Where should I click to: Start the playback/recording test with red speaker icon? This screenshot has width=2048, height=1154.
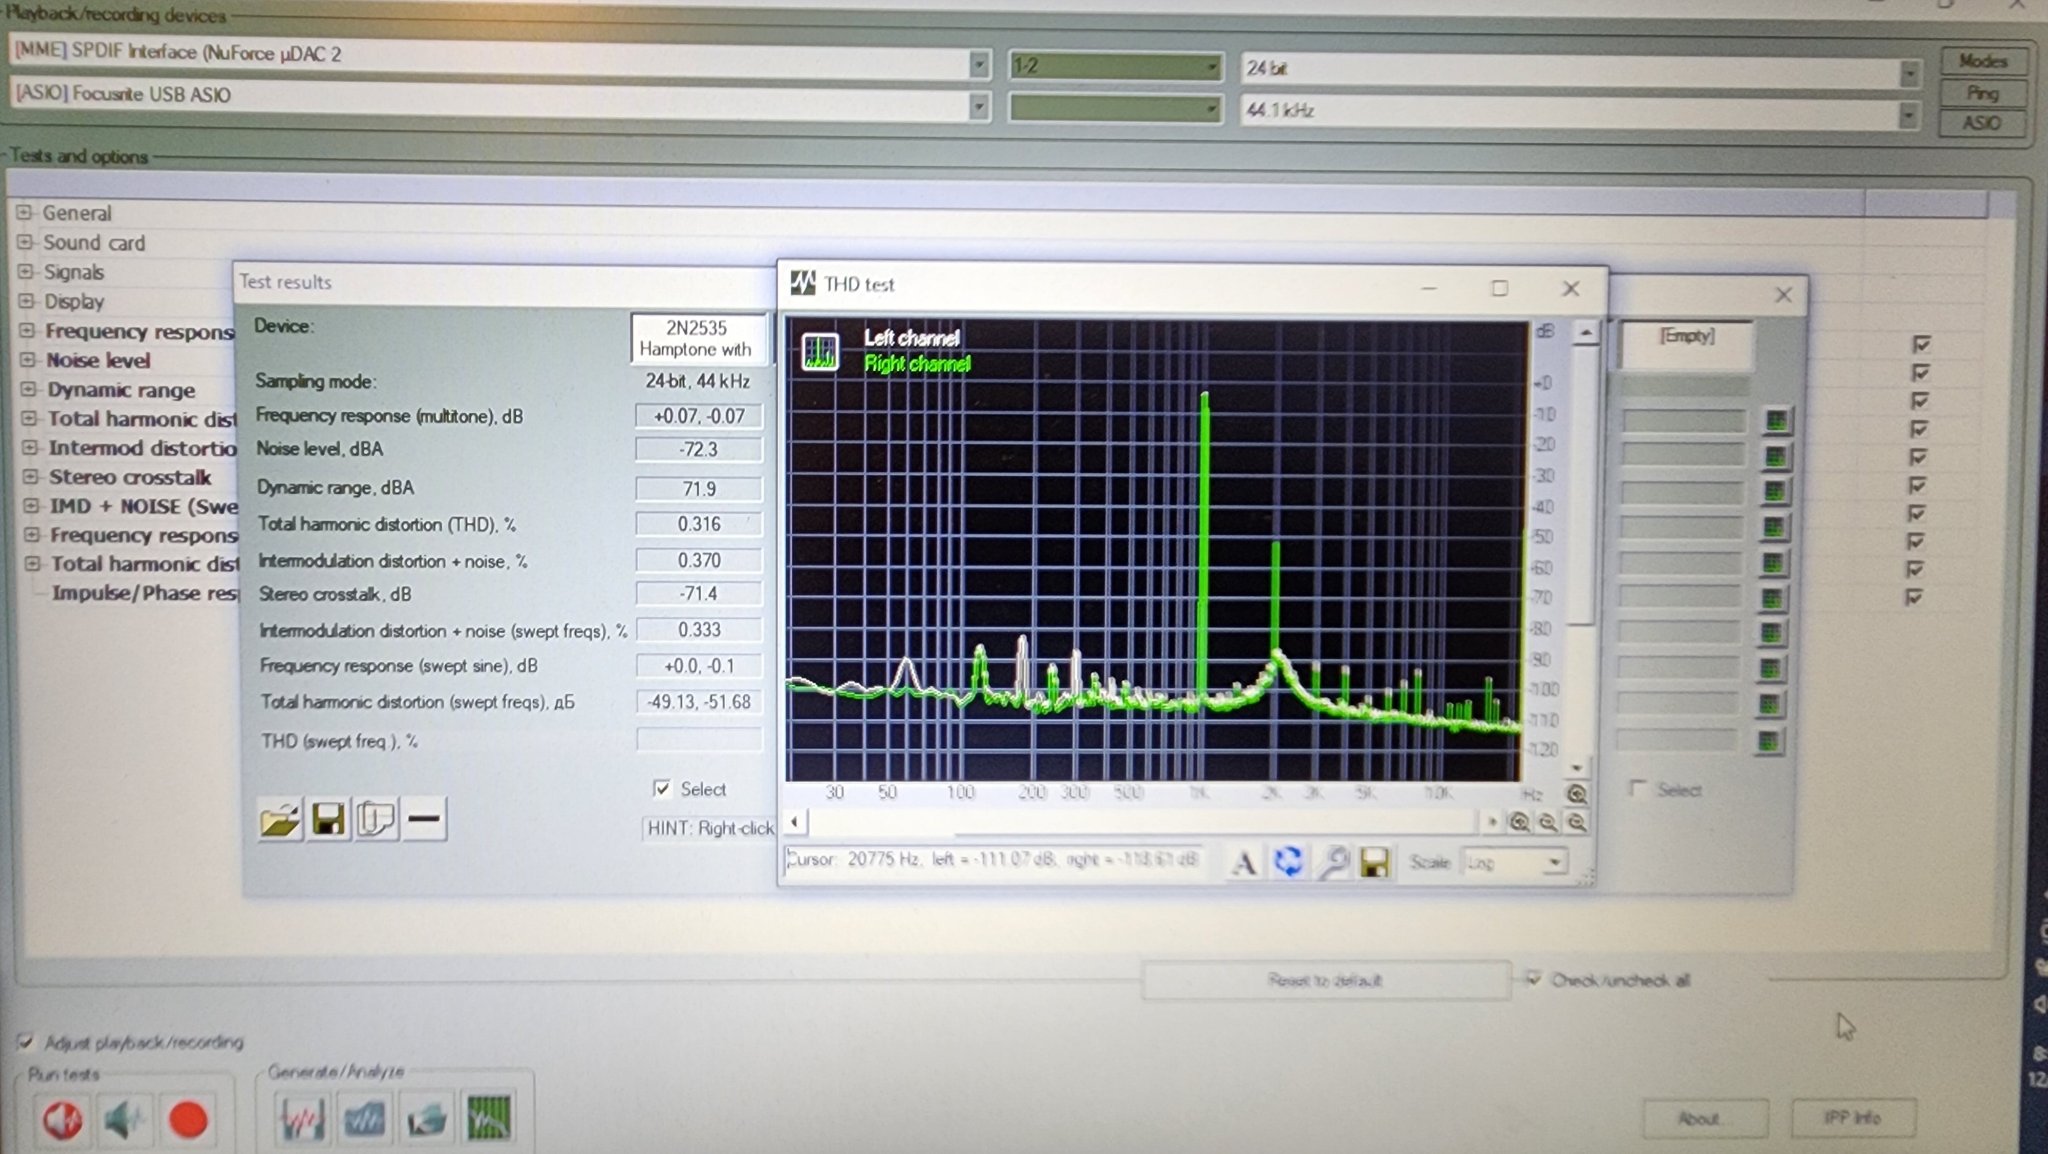62,1119
